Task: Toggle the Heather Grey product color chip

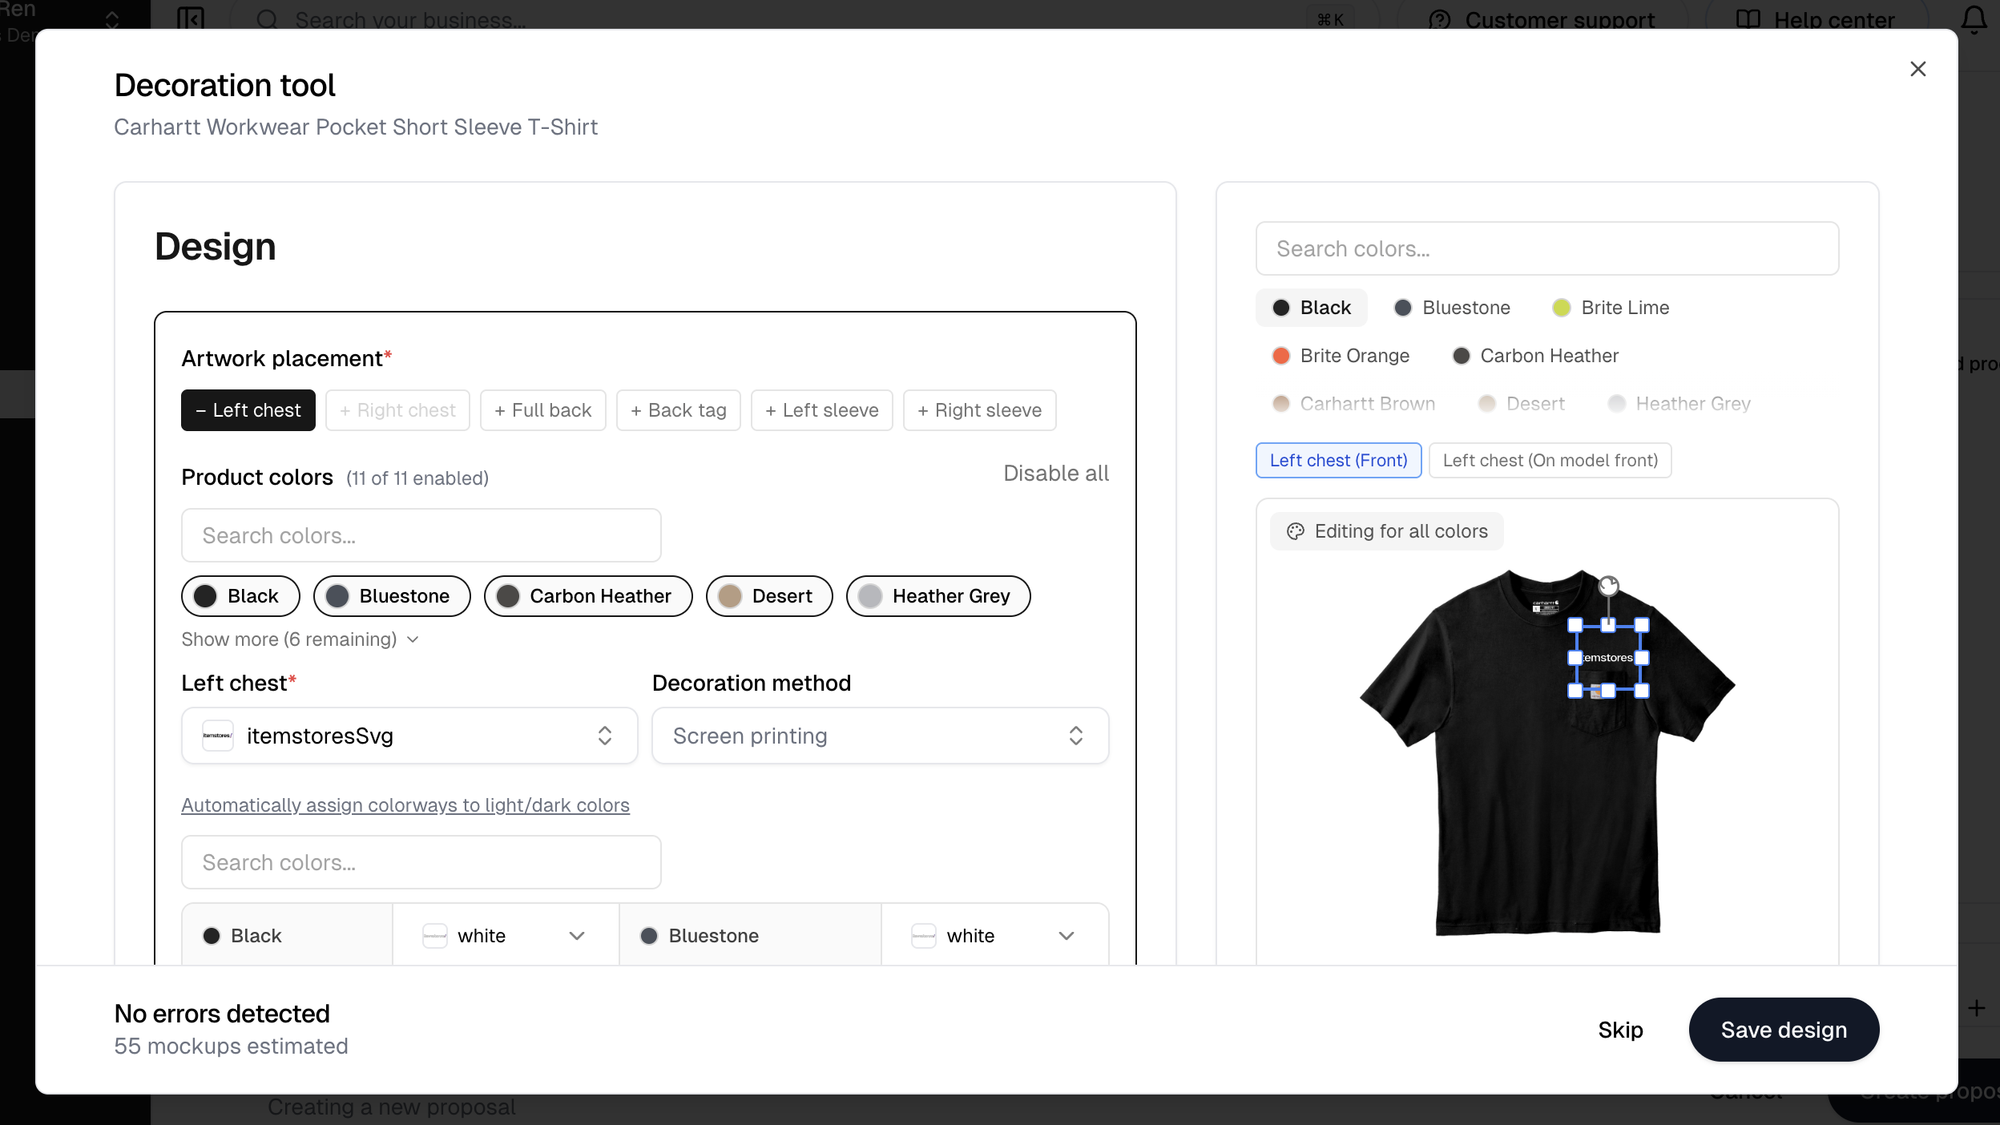Action: coord(938,596)
